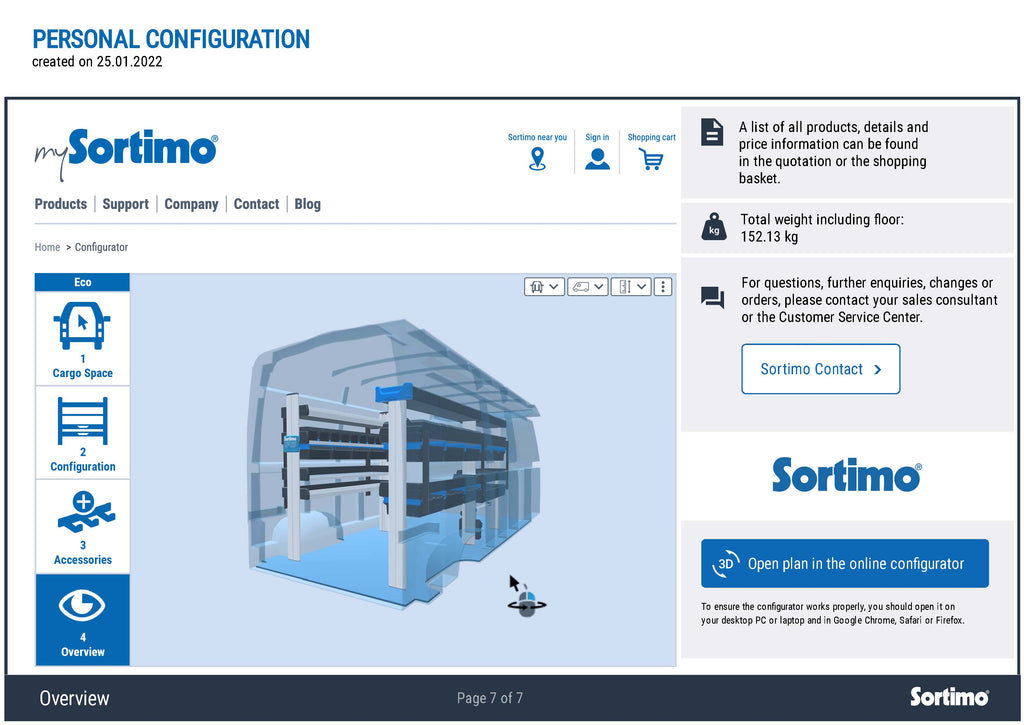
Task: Click the mySortimo logo in the header
Action: point(126,153)
